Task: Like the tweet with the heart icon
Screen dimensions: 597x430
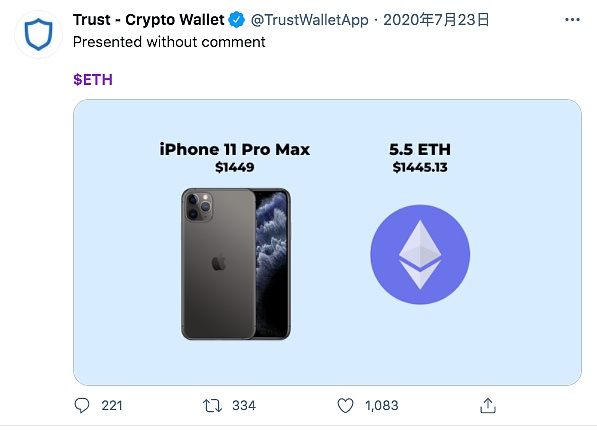Action: [x=345, y=406]
